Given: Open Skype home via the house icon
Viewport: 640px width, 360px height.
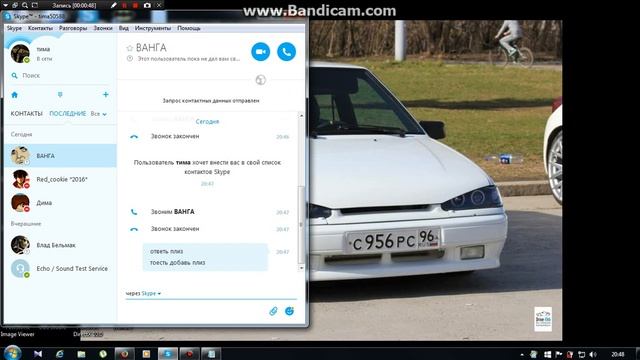Looking at the screenshot, I should [x=15, y=95].
